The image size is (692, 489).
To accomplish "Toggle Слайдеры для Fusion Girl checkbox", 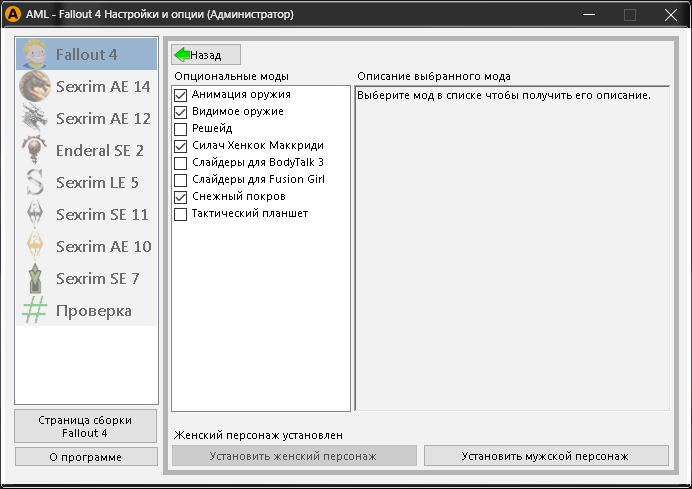I will pos(181,180).
